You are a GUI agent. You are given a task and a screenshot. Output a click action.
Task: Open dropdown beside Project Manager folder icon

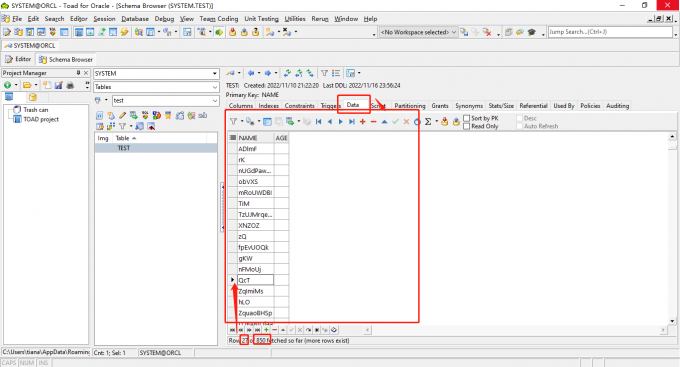(x=36, y=85)
